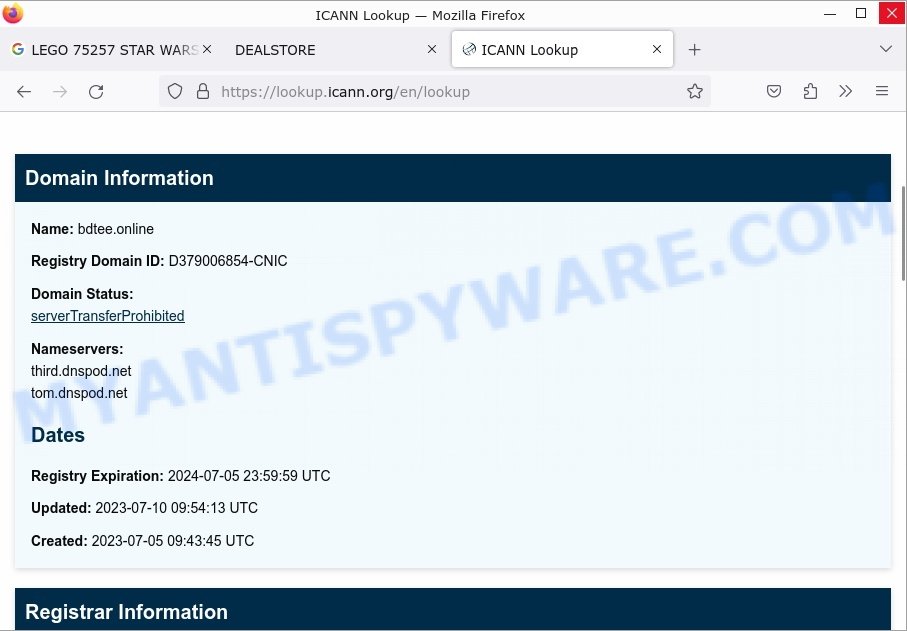View site security padlock details
907x631 pixels.
202,91
